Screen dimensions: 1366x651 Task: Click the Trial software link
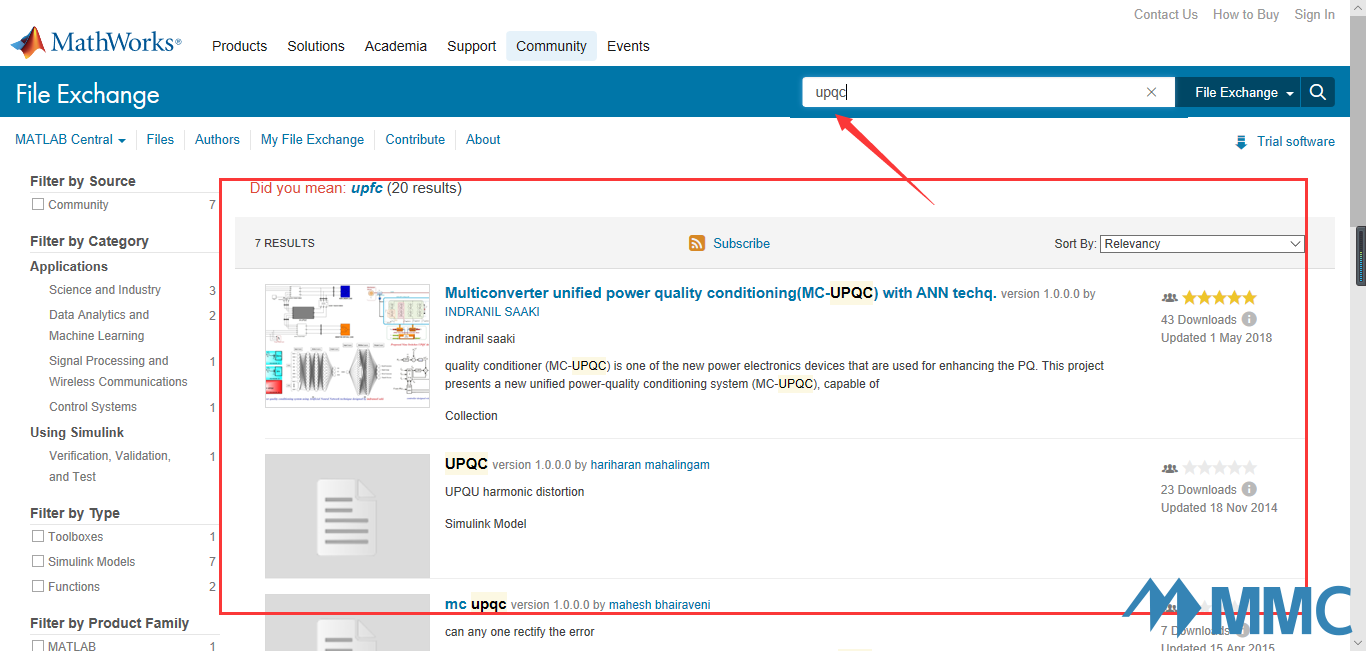(1296, 142)
